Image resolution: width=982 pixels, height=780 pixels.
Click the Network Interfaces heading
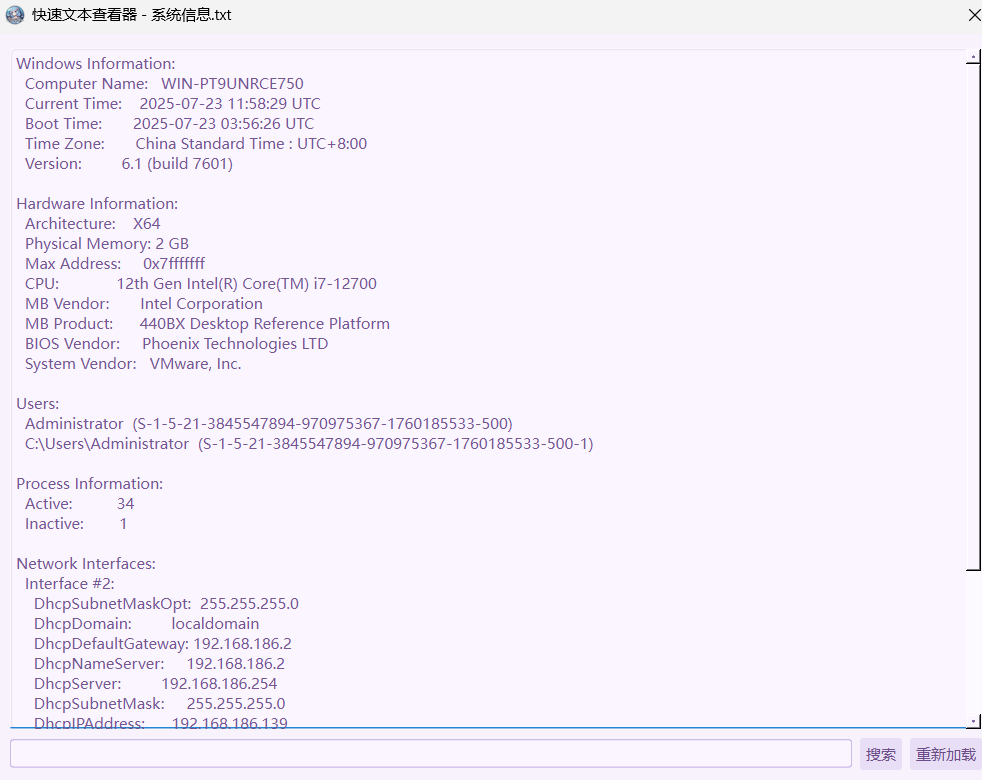pos(86,564)
